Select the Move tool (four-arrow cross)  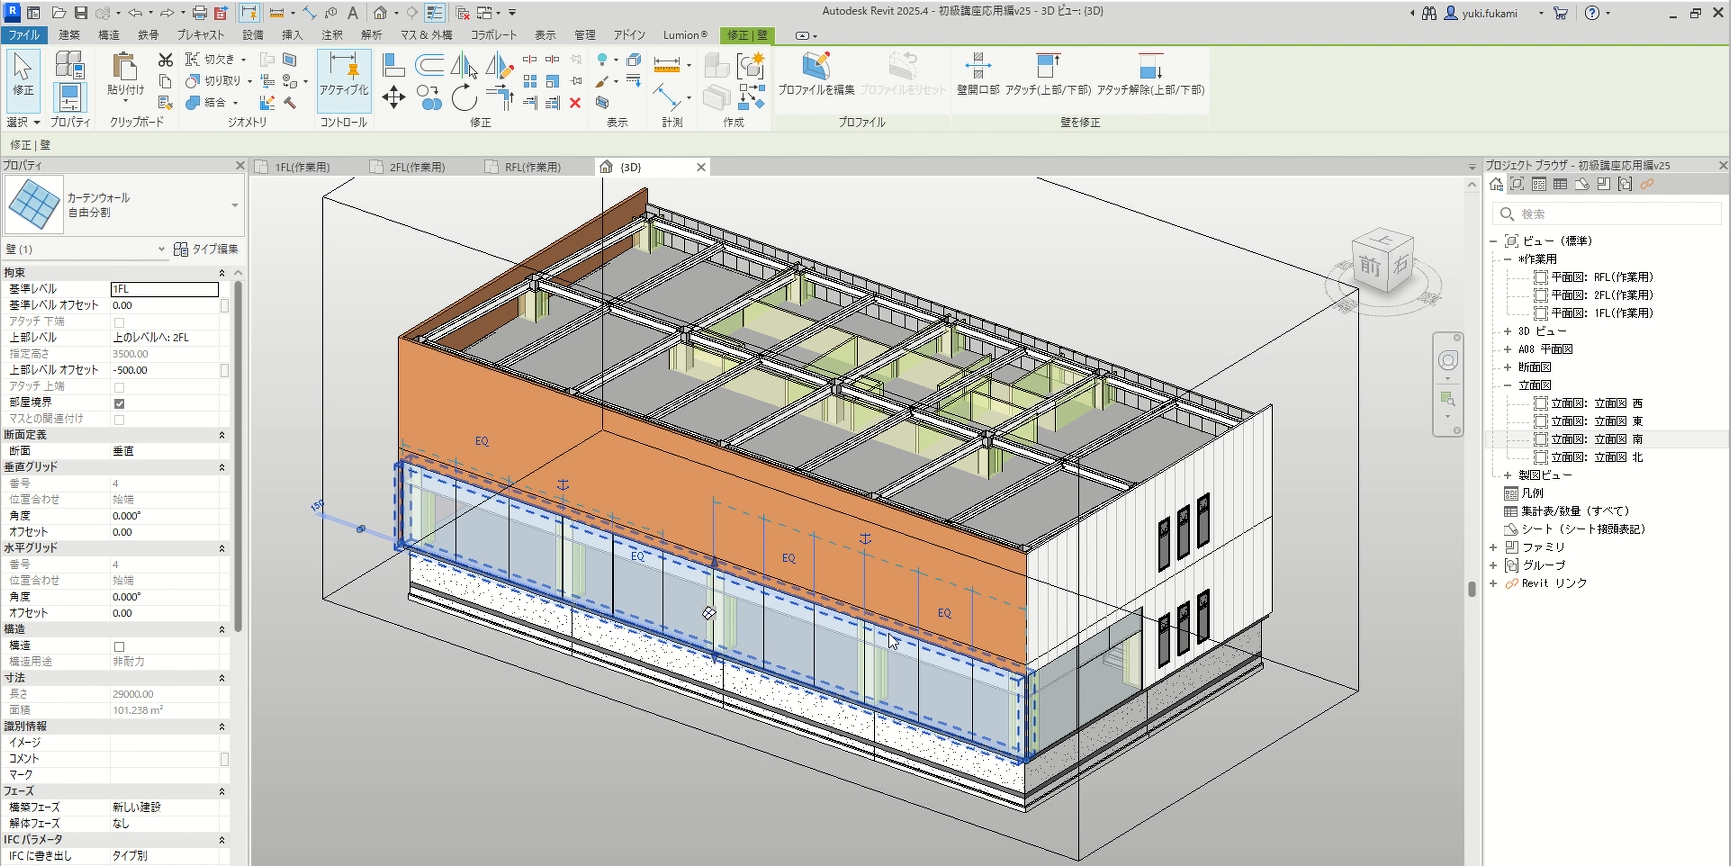point(394,97)
